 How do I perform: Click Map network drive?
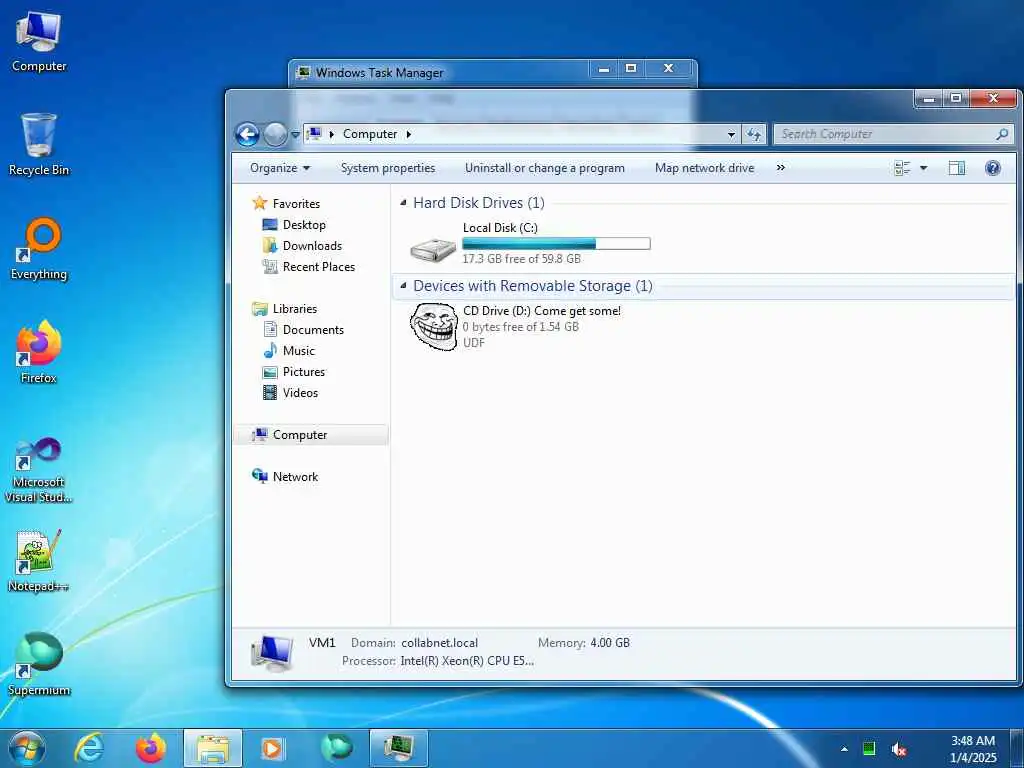coord(704,168)
